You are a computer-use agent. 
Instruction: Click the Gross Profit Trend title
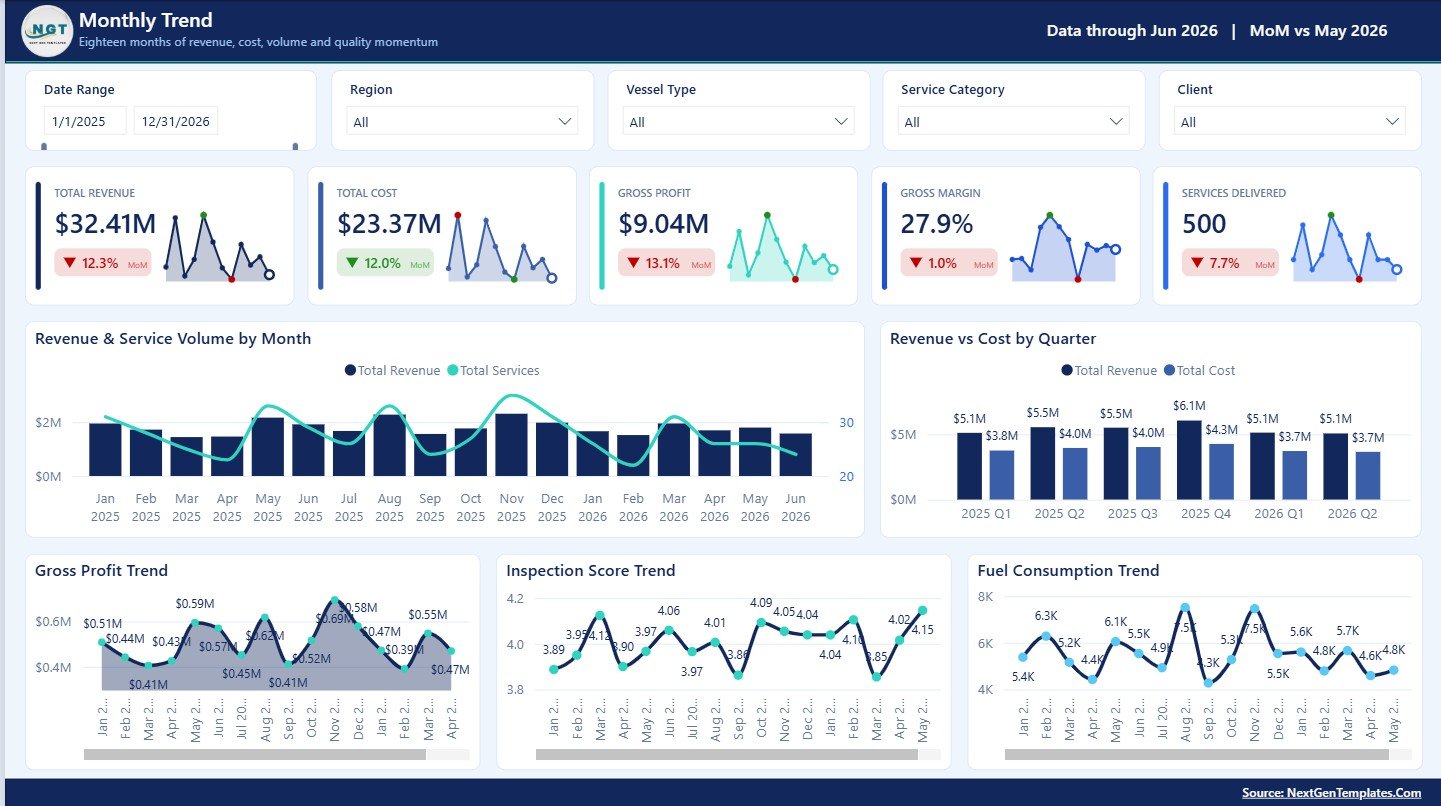tap(101, 571)
